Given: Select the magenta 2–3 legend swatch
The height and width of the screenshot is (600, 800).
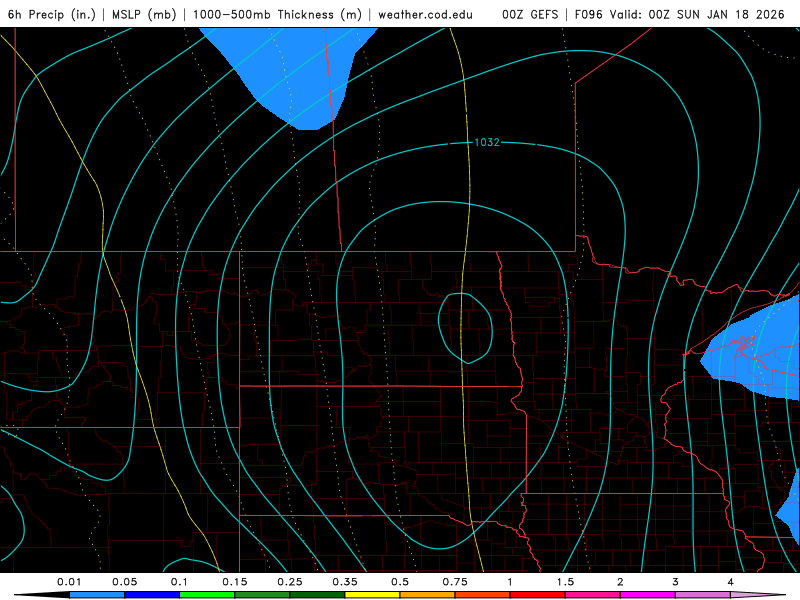Looking at the screenshot, I should [648, 595].
